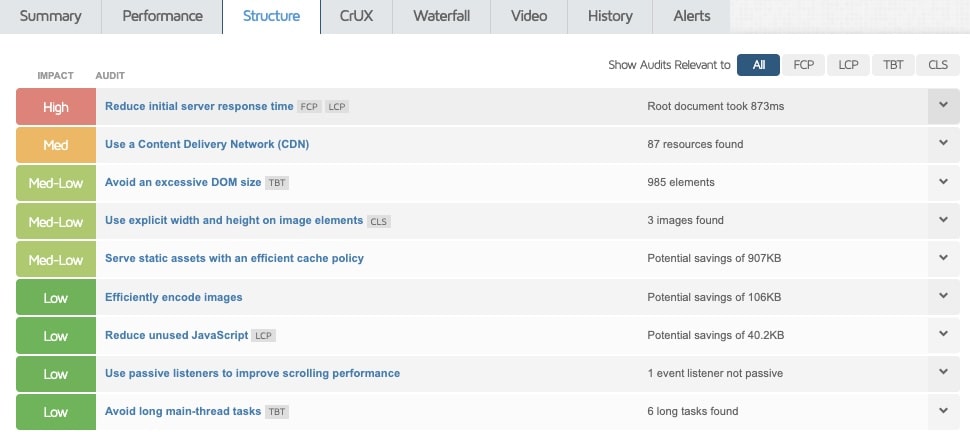Open the Reduce unused JavaScript link
Viewport: 970px width, 432px height.
175,335
